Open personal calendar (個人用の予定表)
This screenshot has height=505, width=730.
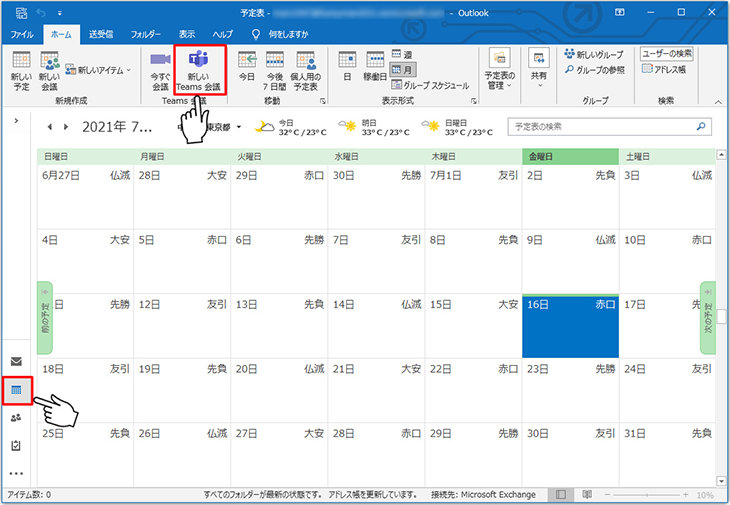(305, 71)
